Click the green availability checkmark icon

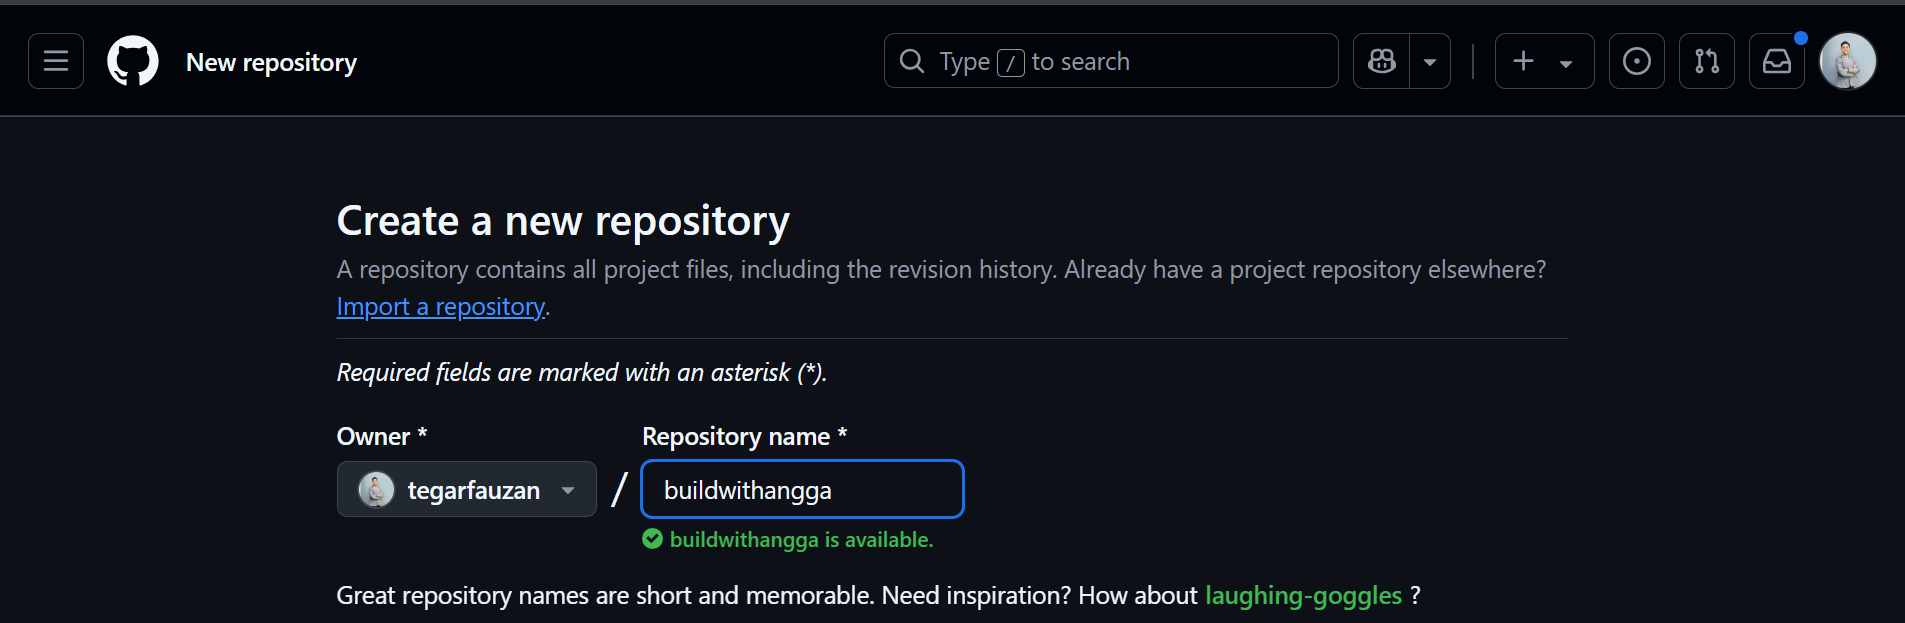point(652,539)
